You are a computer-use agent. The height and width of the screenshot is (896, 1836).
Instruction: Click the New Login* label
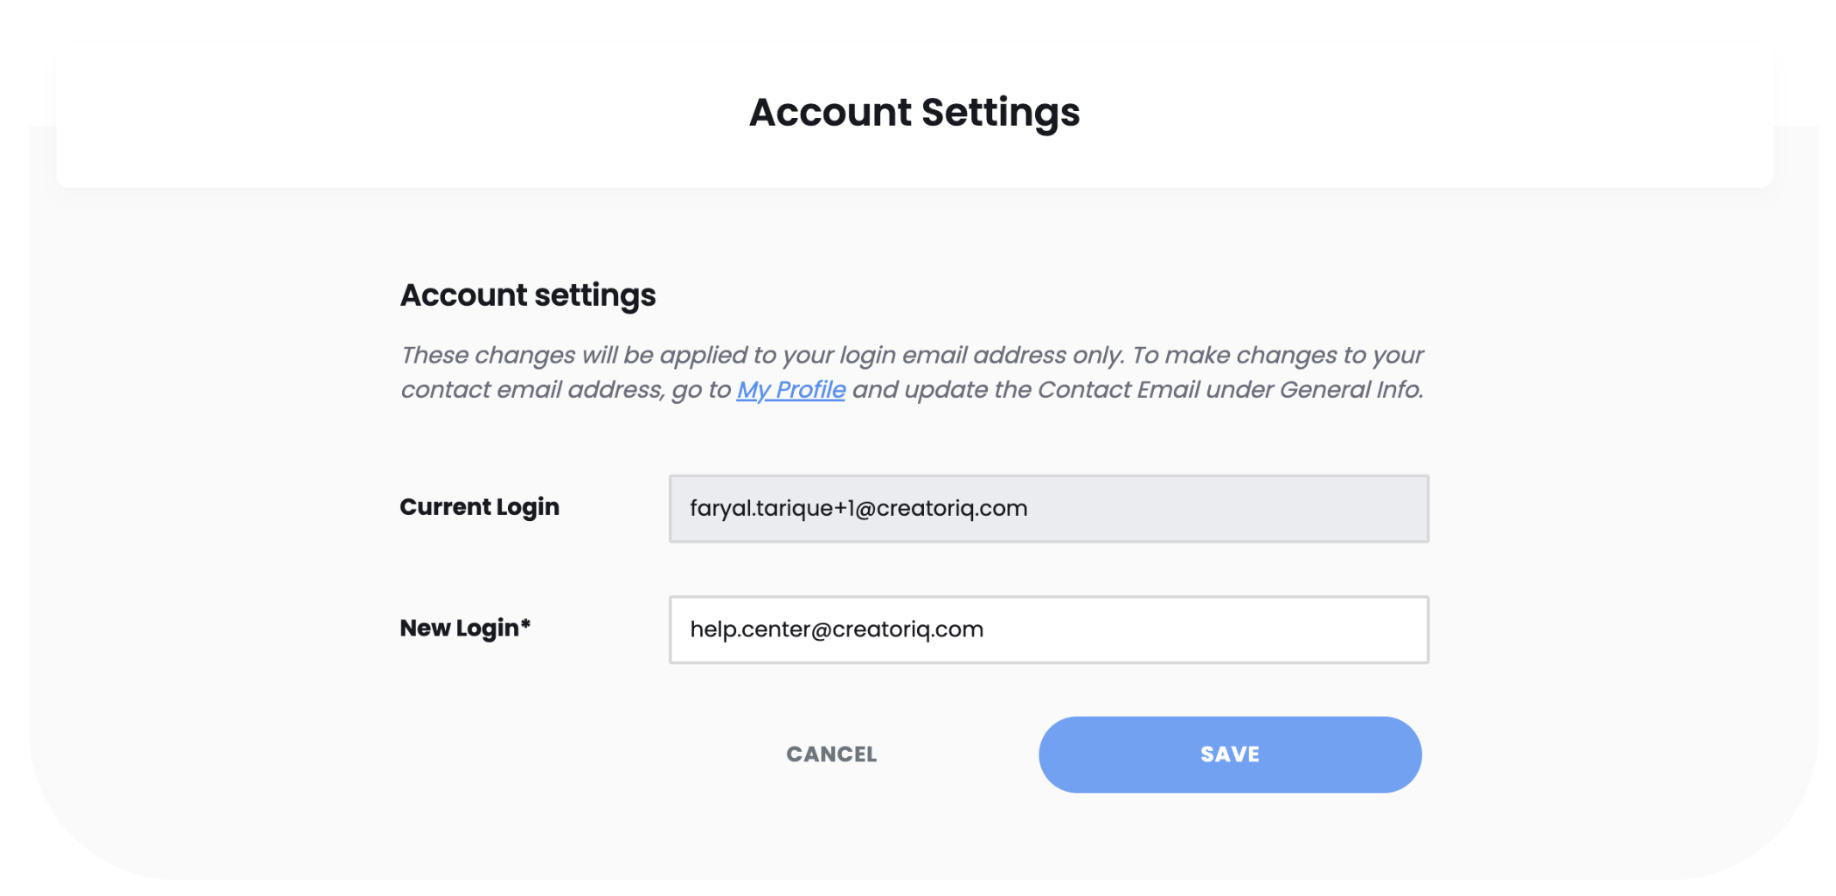pos(465,628)
